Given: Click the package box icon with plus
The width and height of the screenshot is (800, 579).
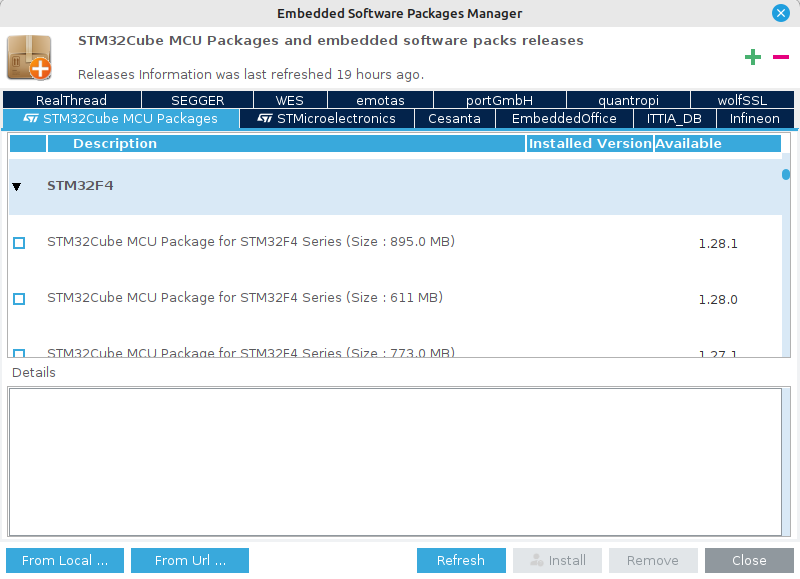Looking at the screenshot, I should point(29,57).
